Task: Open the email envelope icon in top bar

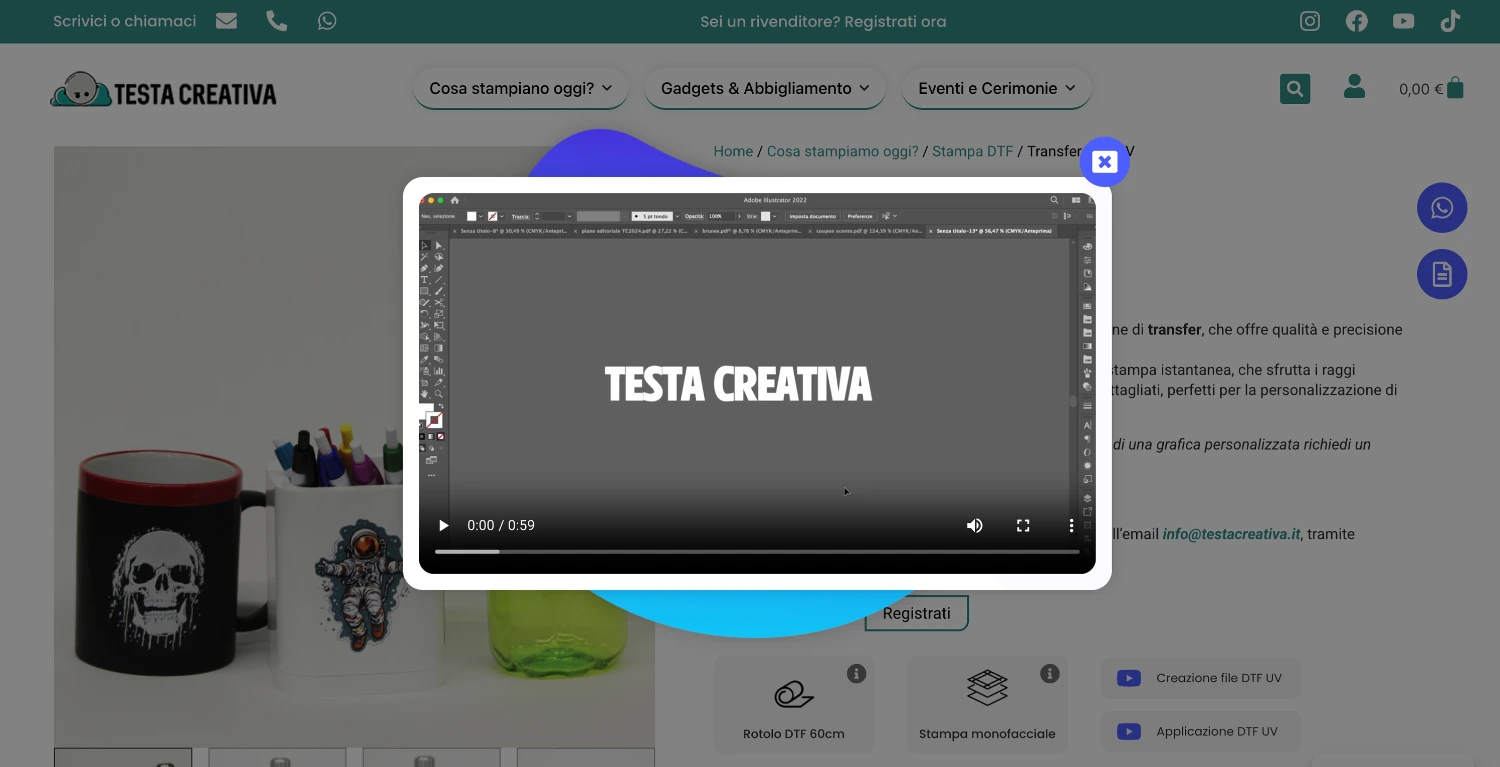Action: coord(227,21)
